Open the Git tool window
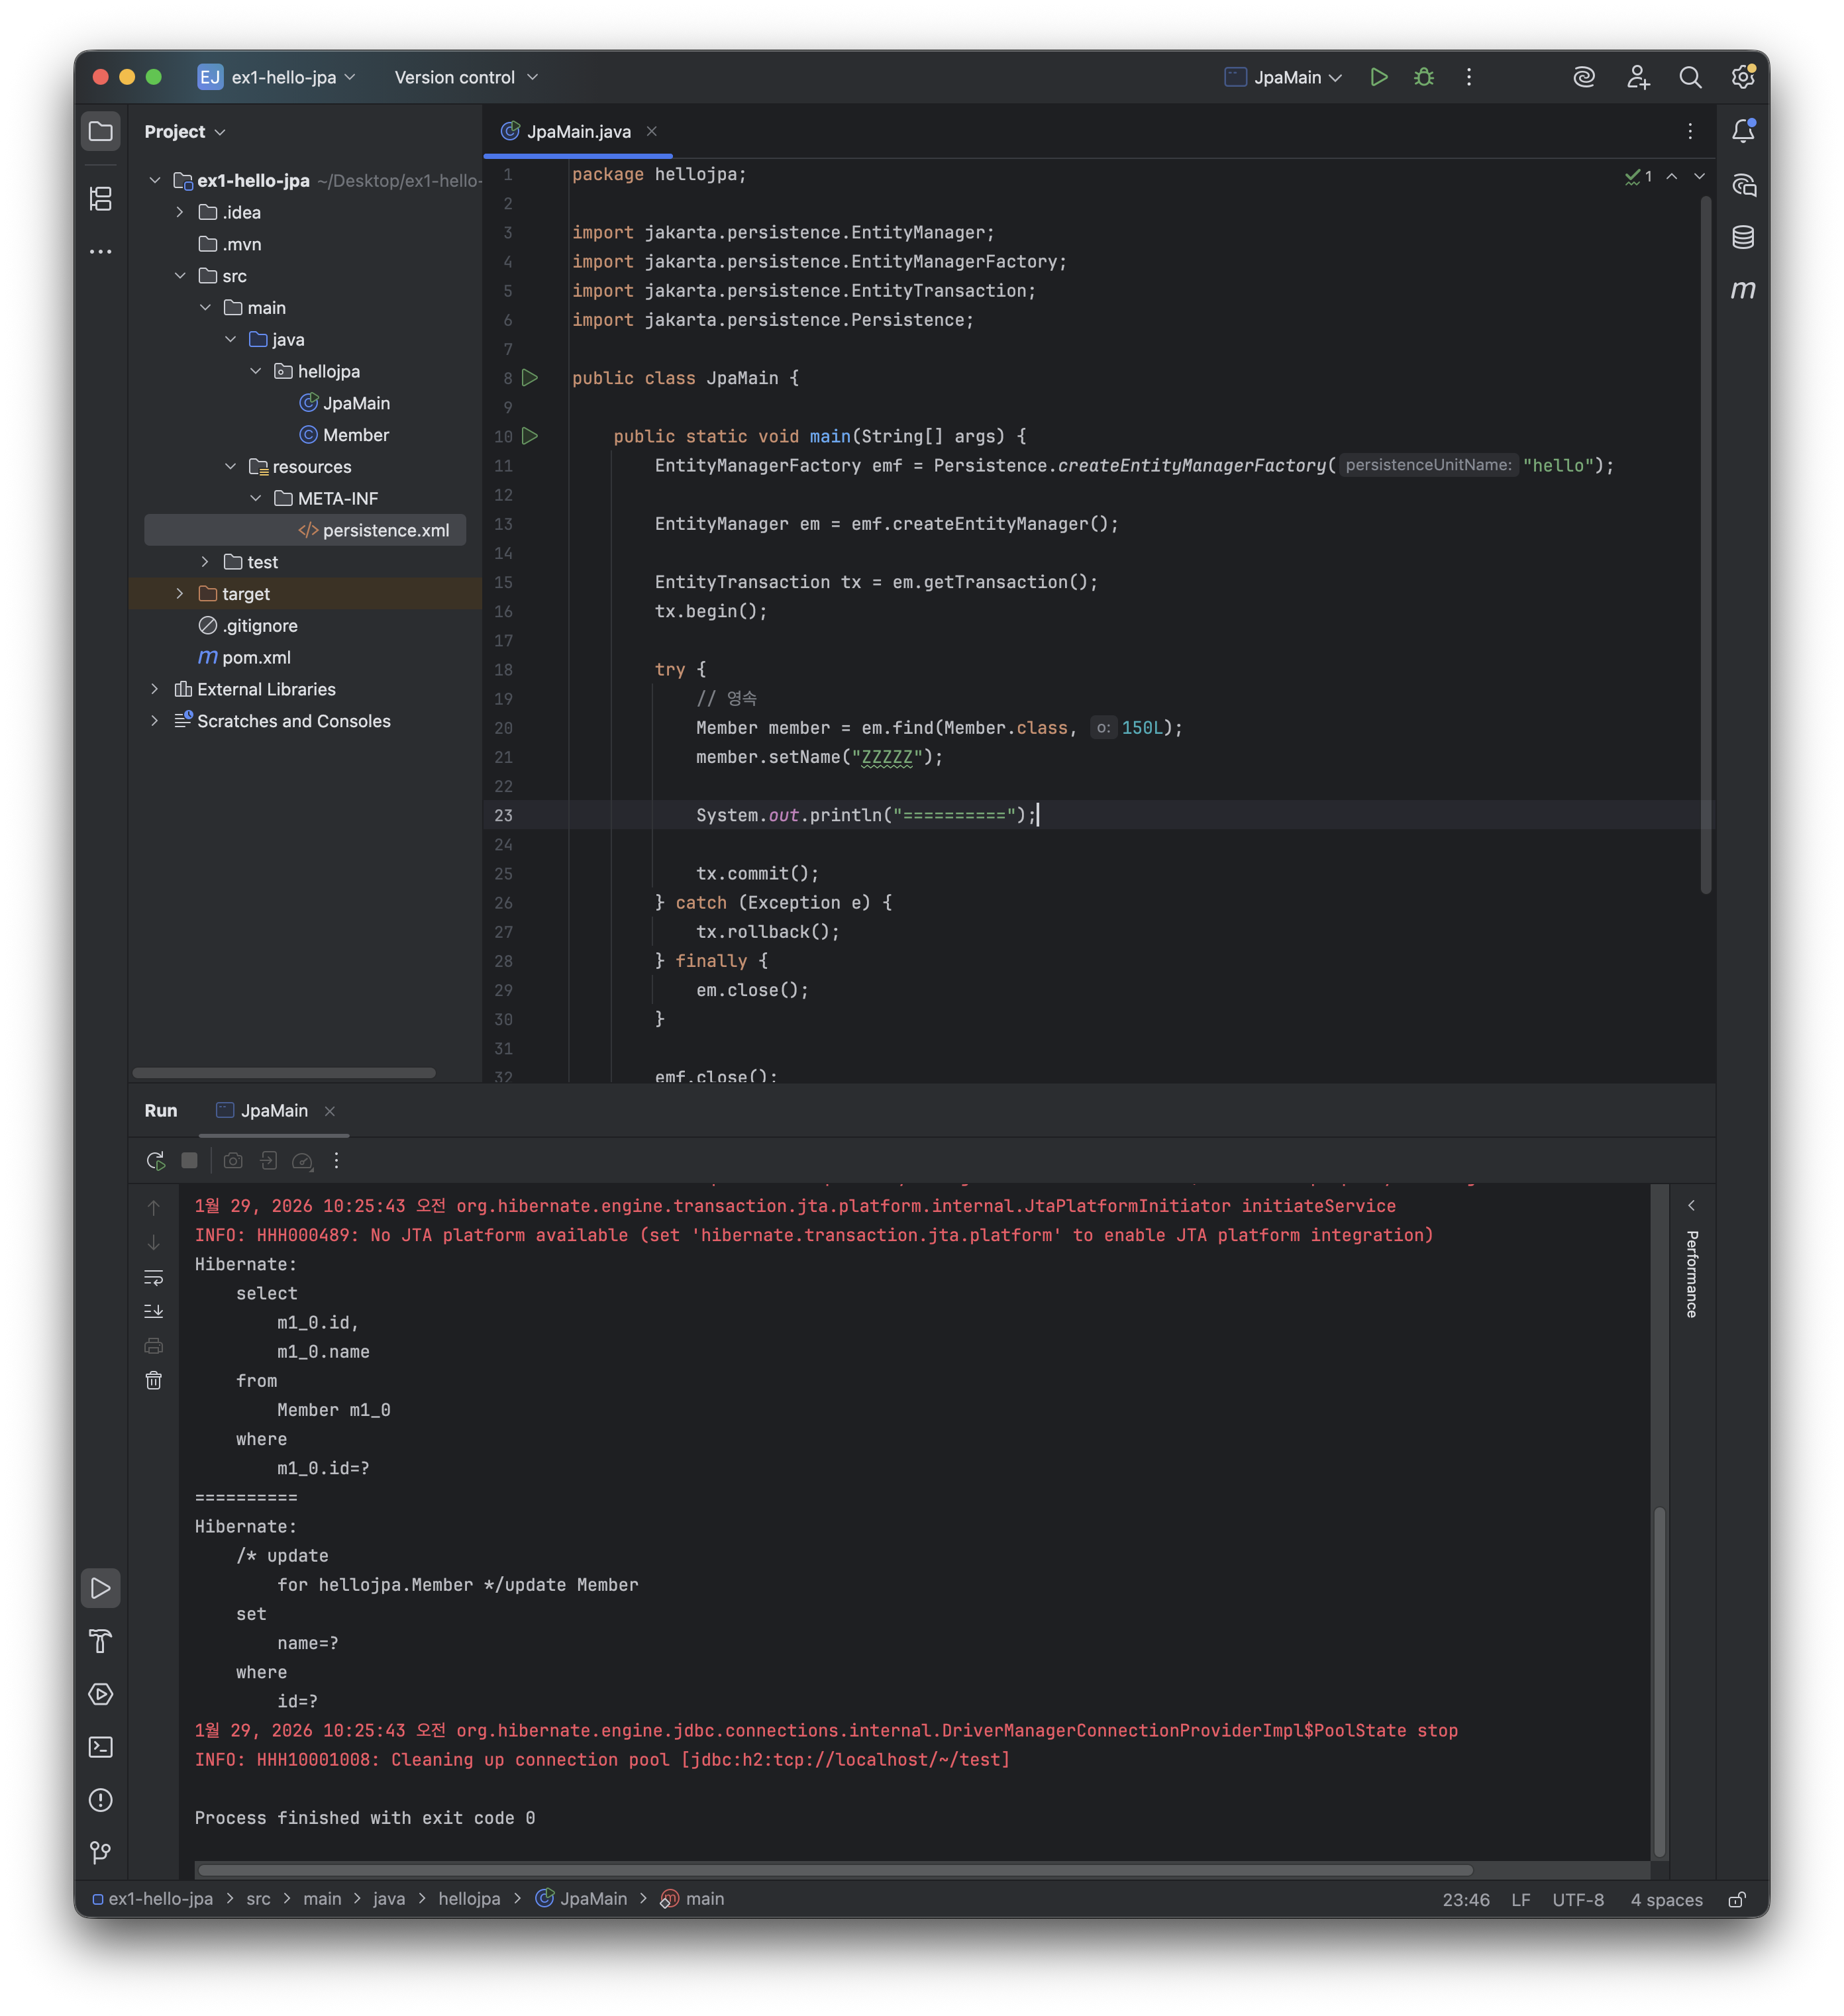The height and width of the screenshot is (2016, 1844). 100,1852
